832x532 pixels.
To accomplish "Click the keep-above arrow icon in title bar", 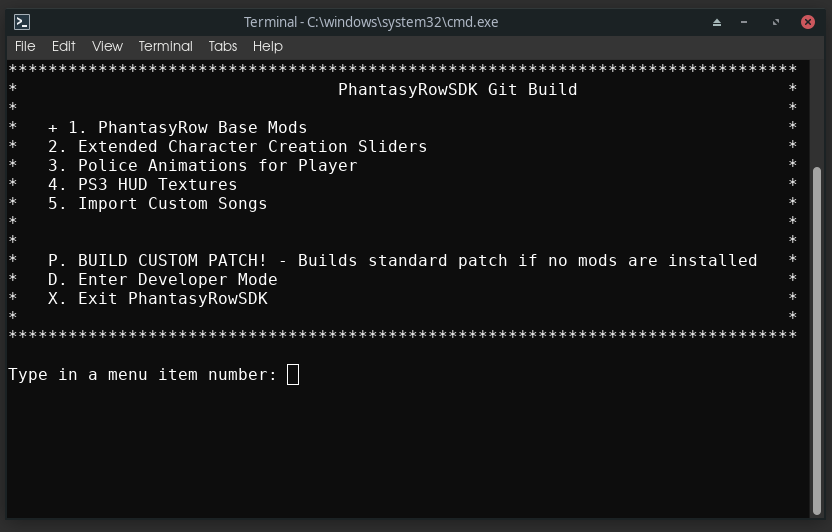I will 717,22.
